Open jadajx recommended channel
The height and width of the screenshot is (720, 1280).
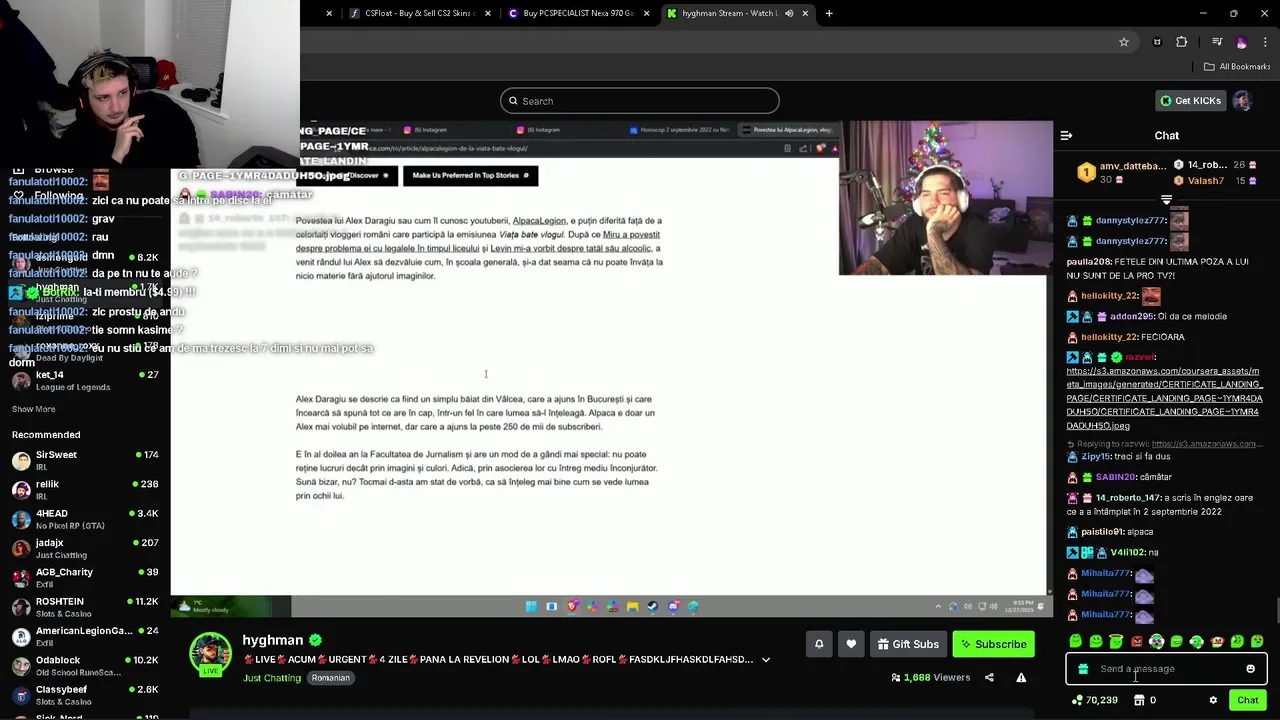[x=85, y=548]
